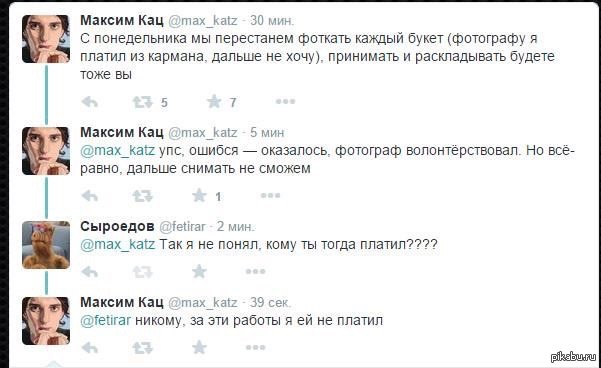Screen dimensions: 601x368
Task: Open the @fetirar mention in the last tweet
Action: (x=105, y=320)
